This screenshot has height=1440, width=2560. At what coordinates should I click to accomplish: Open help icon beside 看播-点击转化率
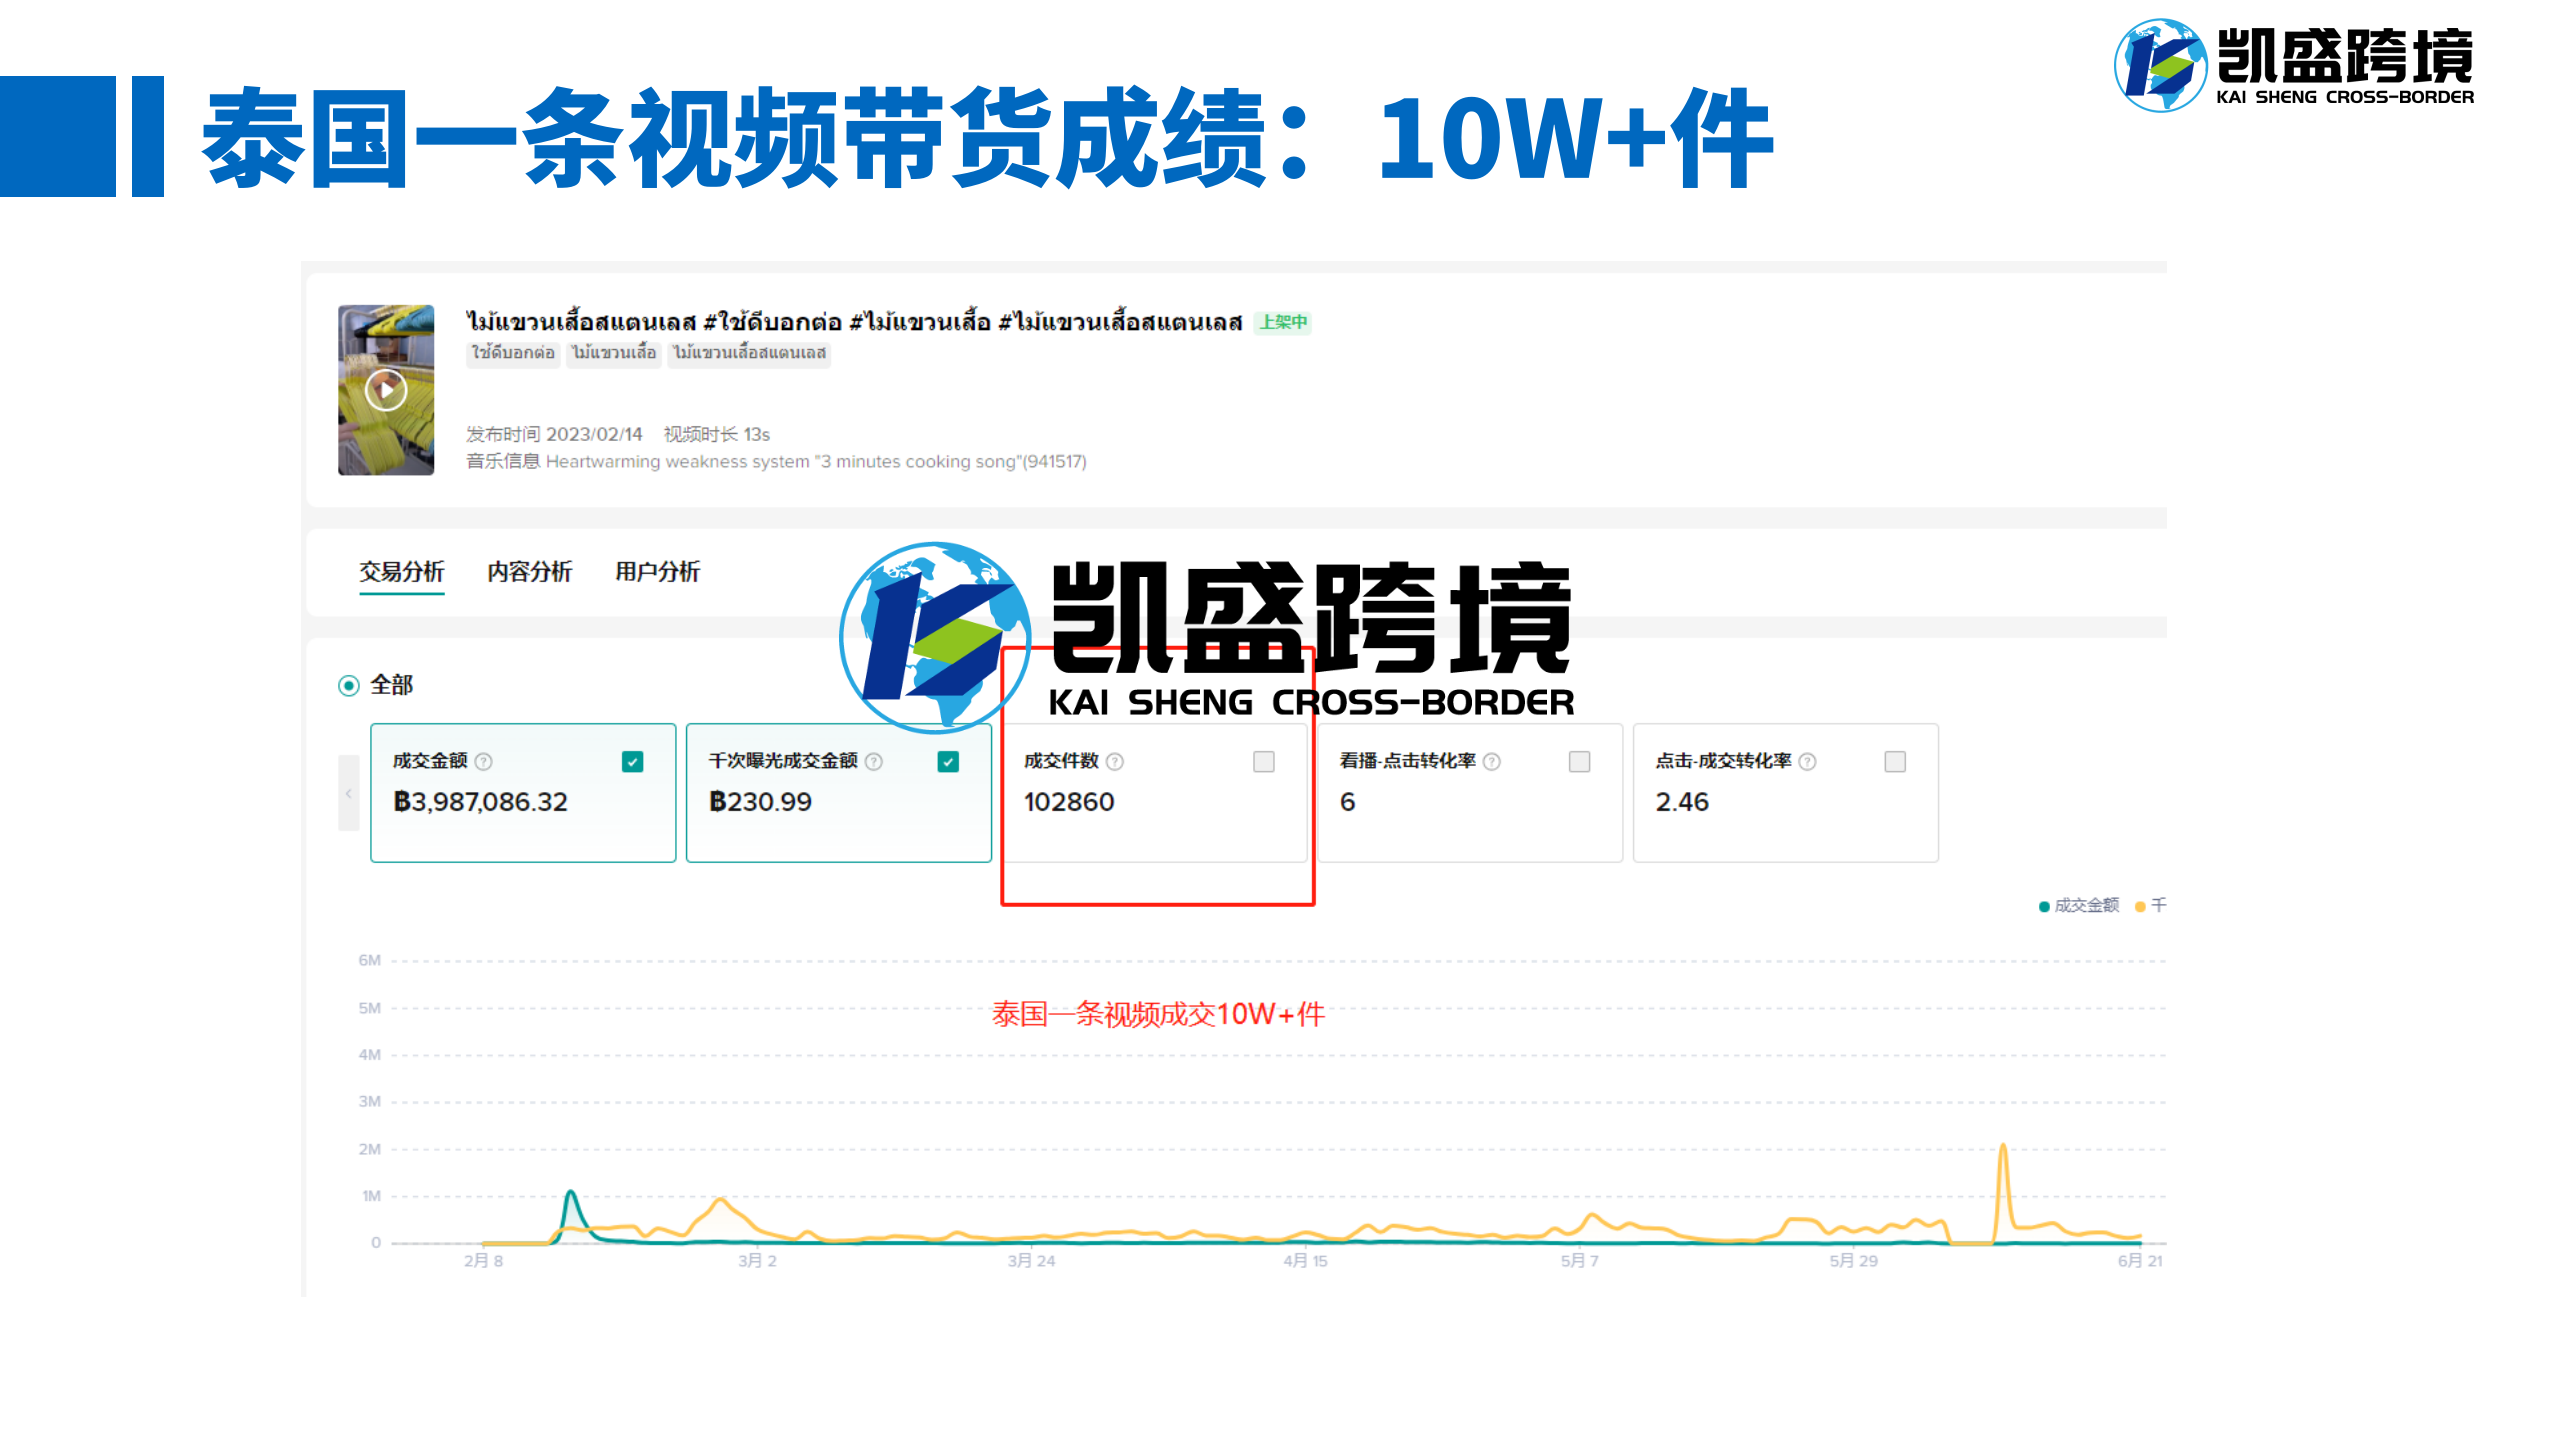1492,762
